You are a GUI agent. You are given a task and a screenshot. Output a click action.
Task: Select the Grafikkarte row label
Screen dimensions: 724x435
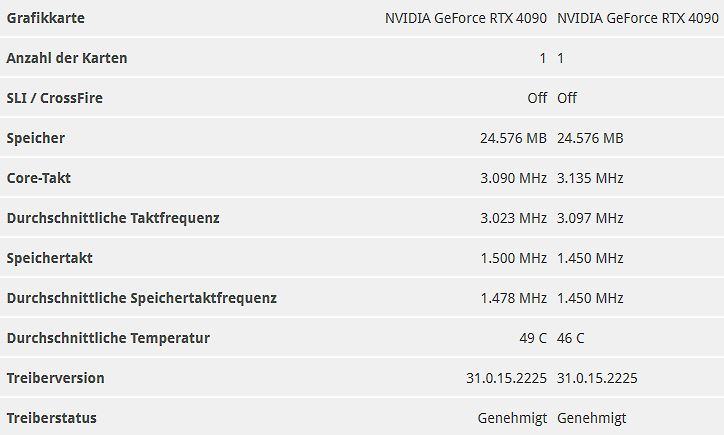point(46,18)
